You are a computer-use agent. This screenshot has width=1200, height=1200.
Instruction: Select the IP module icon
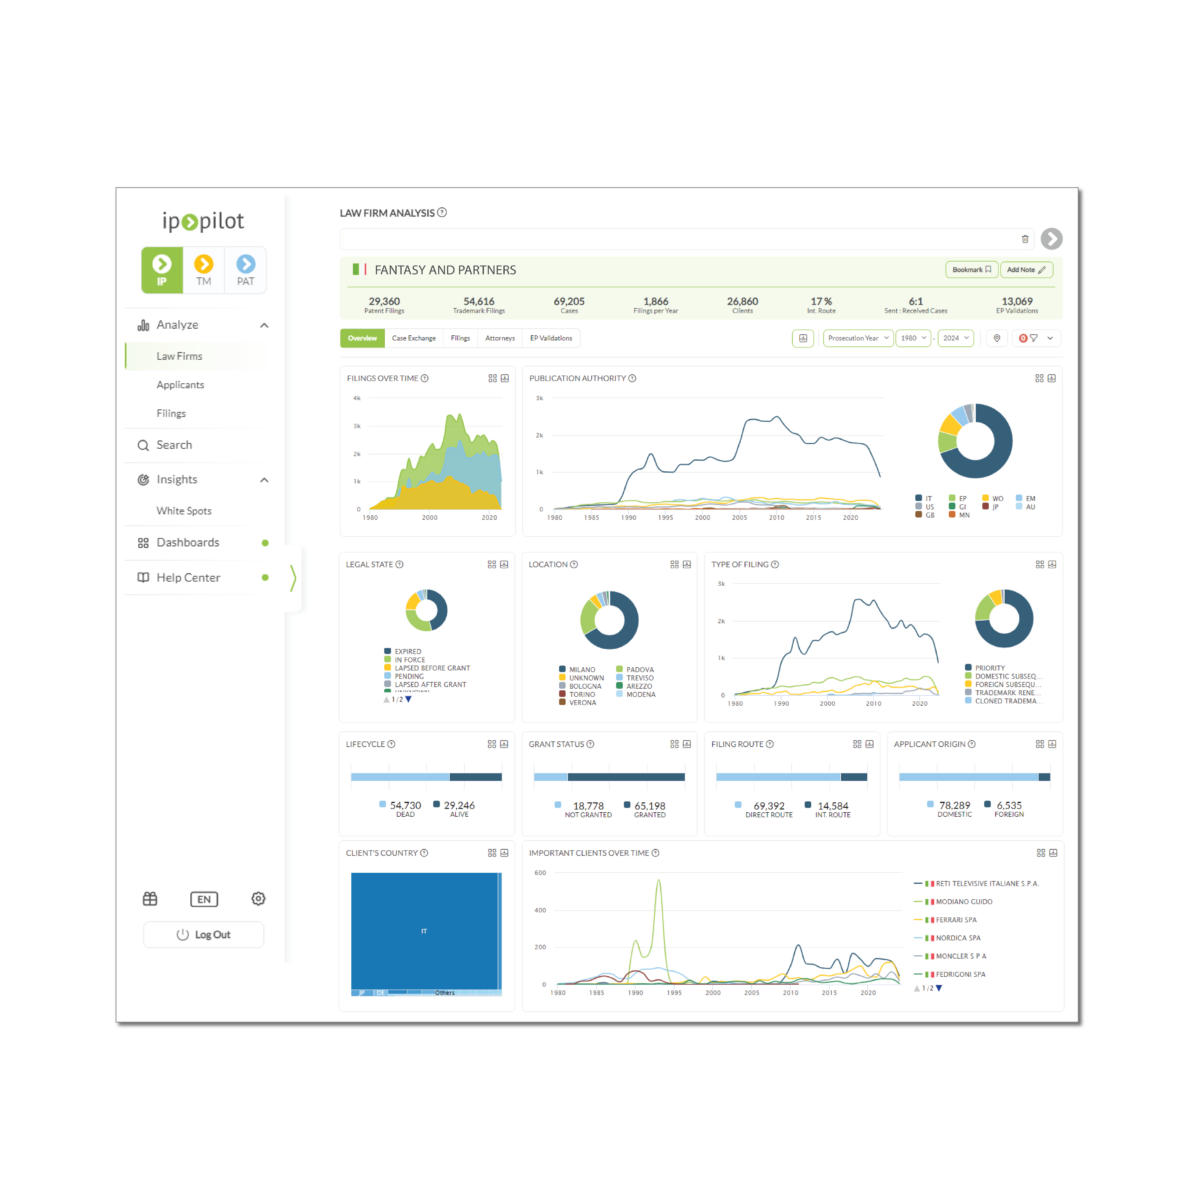pyautogui.click(x=162, y=269)
